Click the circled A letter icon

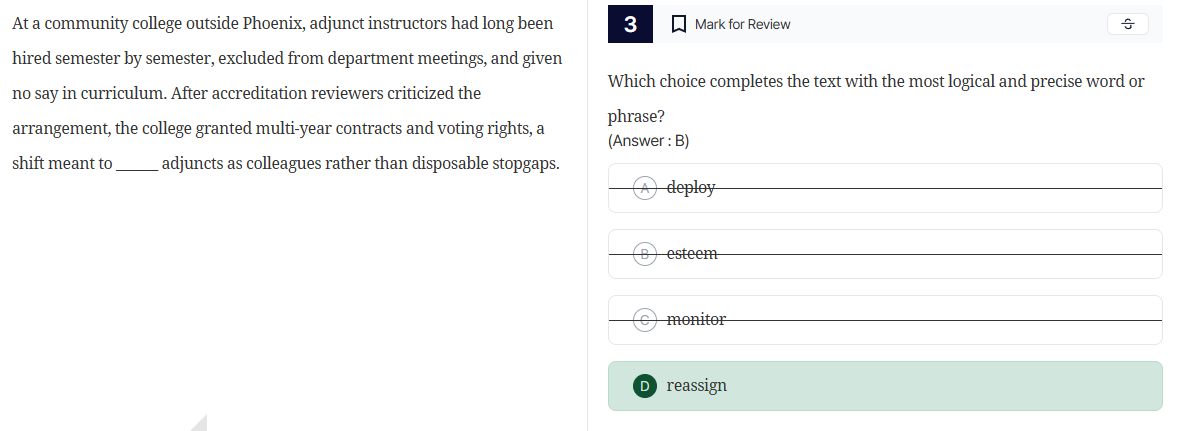point(646,187)
